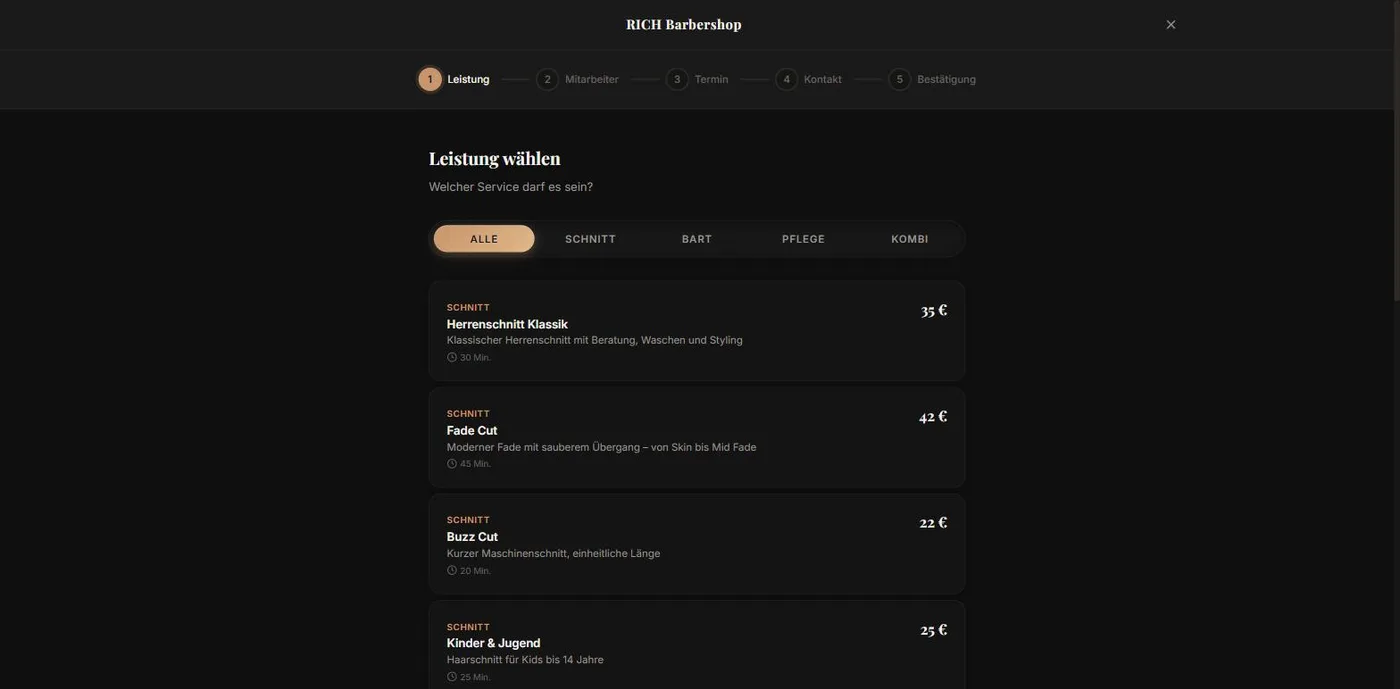This screenshot has height=689, width=1400.
Task: Click the clock icon beside 20 Min.
Action: tap(452, 571)
